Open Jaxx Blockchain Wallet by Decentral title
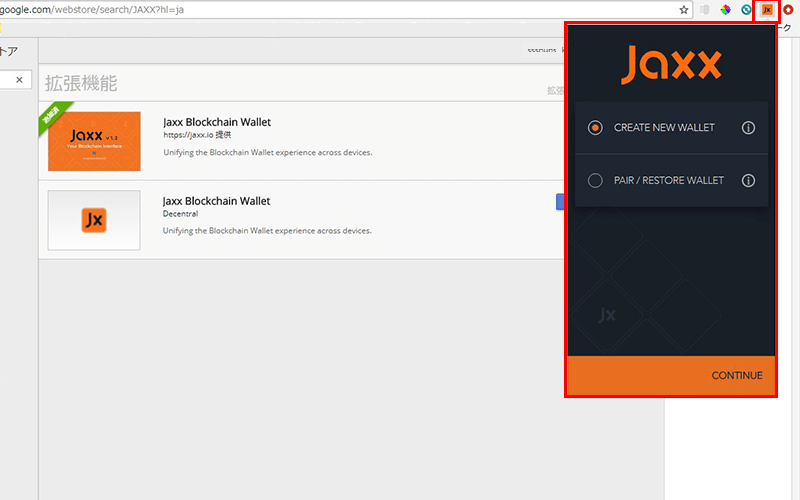The width and height of the screenshot is (800, 500). pyautogui.click(x=216, y=201)
